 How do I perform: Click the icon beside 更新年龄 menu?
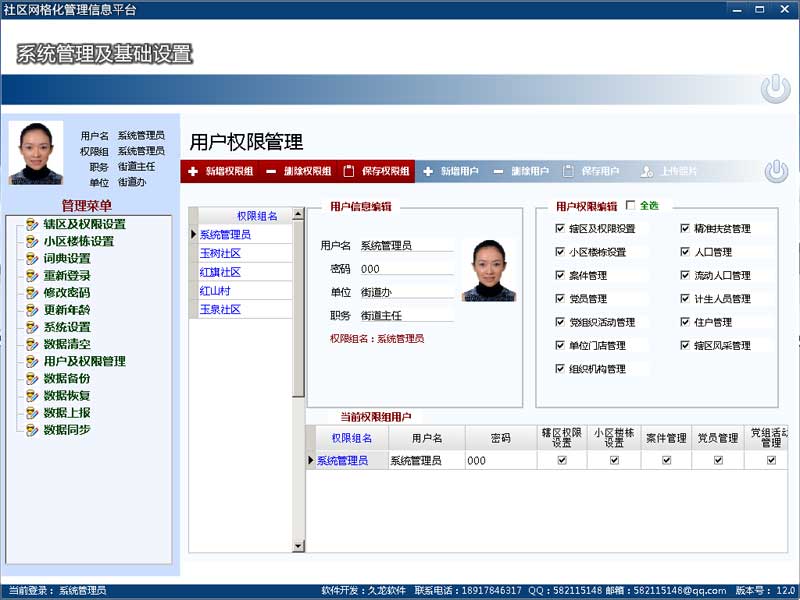pos(32,310)
